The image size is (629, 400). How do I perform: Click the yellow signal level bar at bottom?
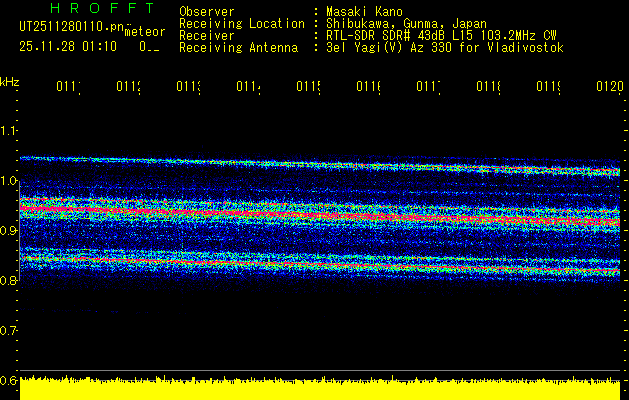pyautogui.click(x=320, y=389)
